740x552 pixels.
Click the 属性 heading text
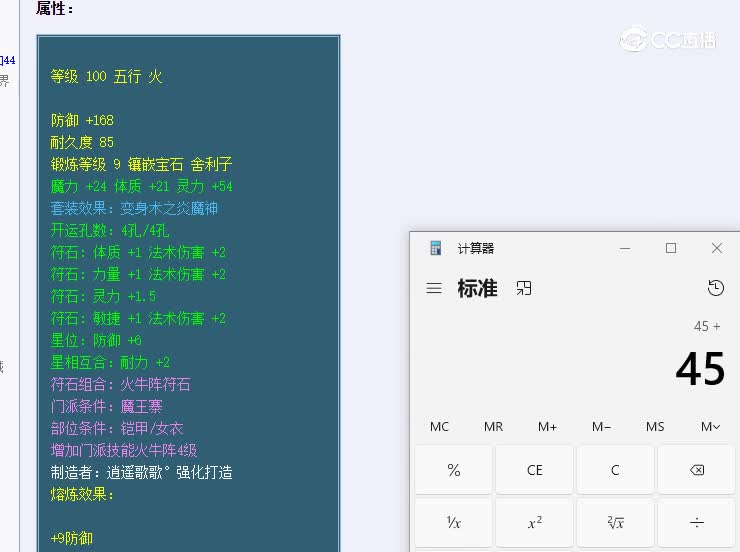pos(55,8)
